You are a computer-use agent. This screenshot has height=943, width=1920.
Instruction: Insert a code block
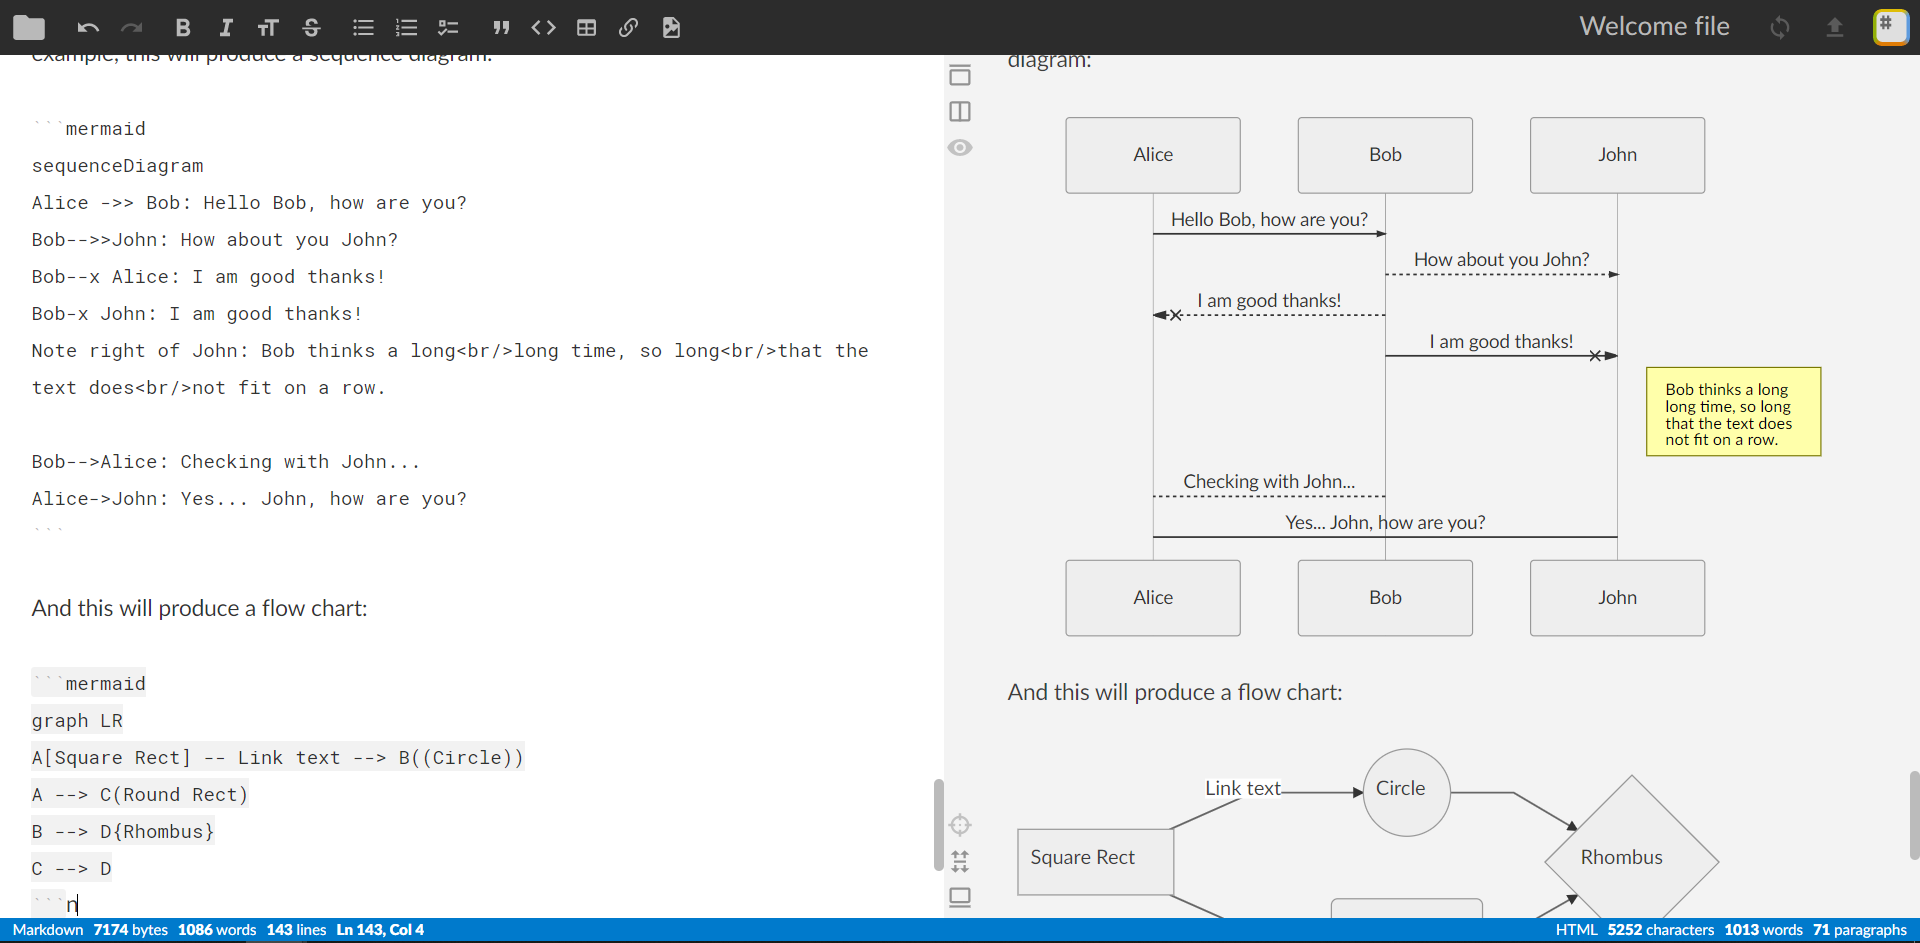(x=543, y=27)
